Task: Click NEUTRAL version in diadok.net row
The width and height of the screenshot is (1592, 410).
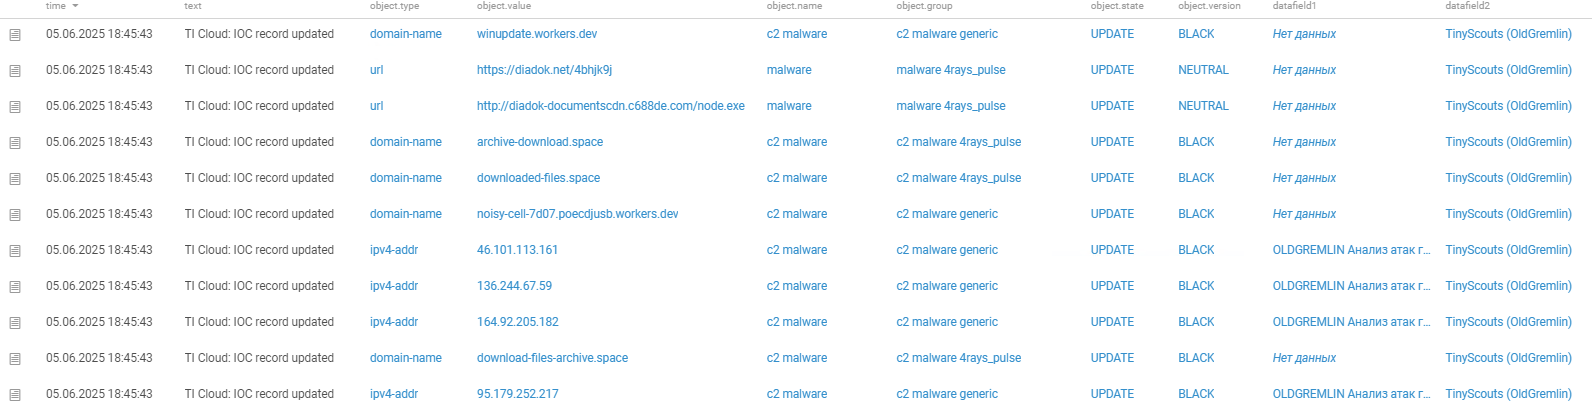Action: pos(1203,70)
